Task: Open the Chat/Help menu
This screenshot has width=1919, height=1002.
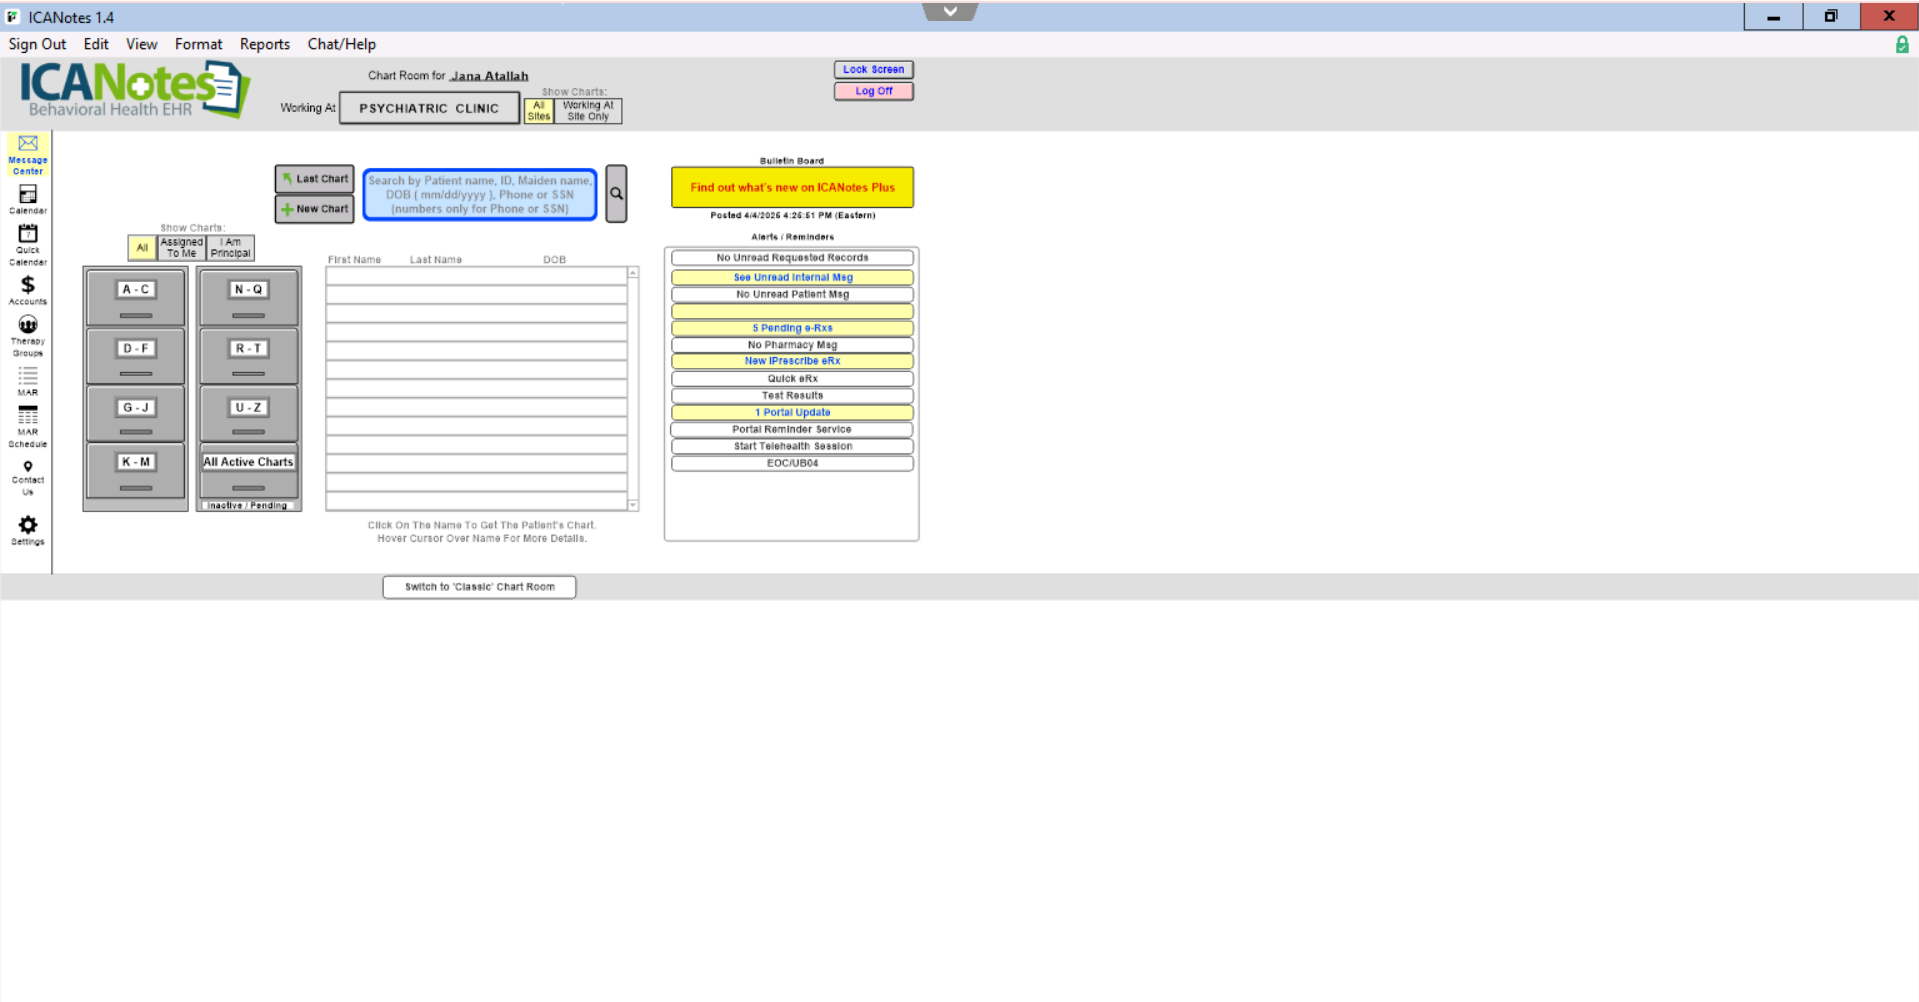Action: click(x=341, y=44)
